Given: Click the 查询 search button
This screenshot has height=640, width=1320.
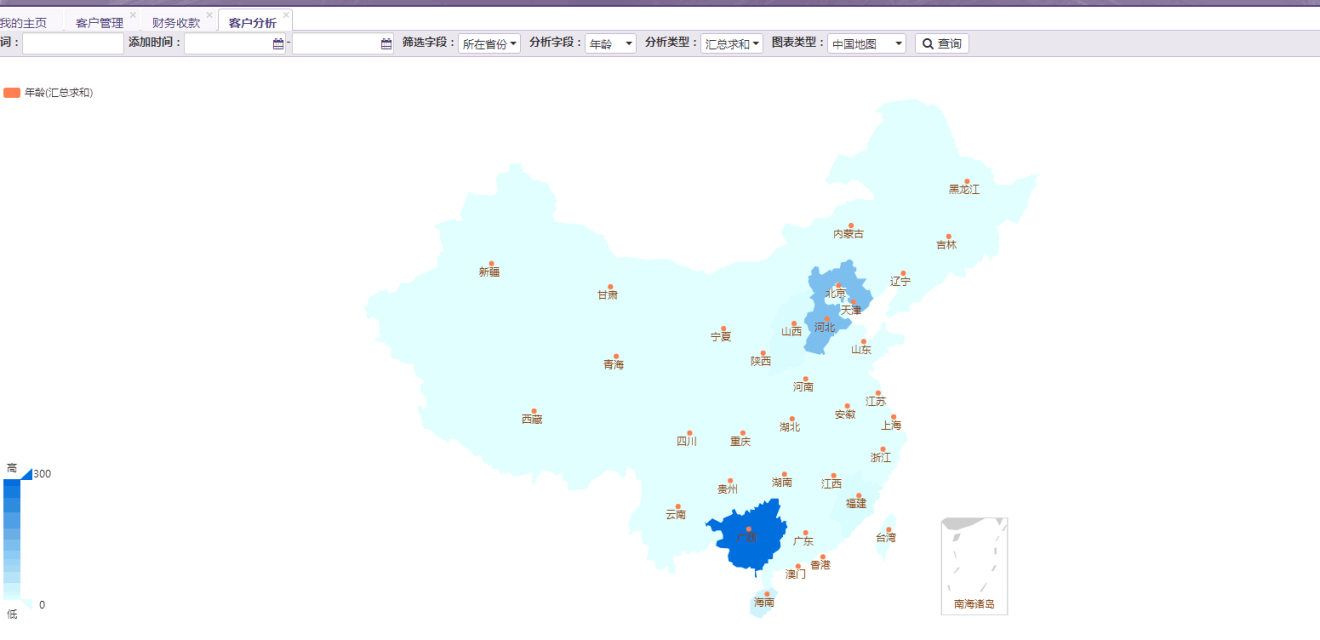Looking at the screenshot, I should click(x=942, y=44).
